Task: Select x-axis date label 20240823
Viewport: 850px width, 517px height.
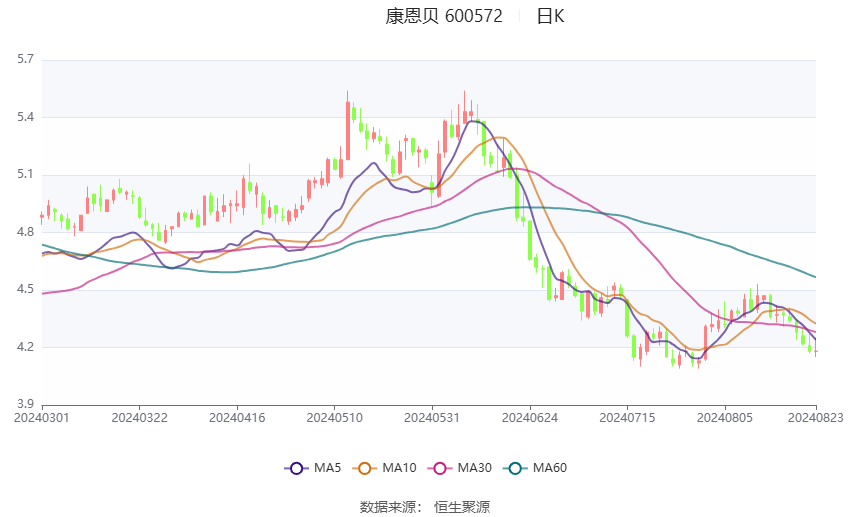Action: (815, 418)
